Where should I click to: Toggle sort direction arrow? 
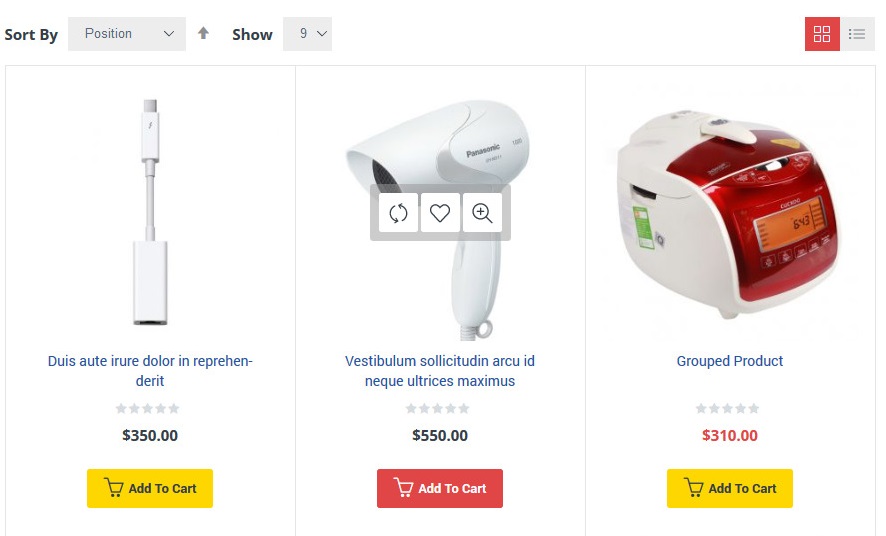pyautogui.click(x=203, y=33)
